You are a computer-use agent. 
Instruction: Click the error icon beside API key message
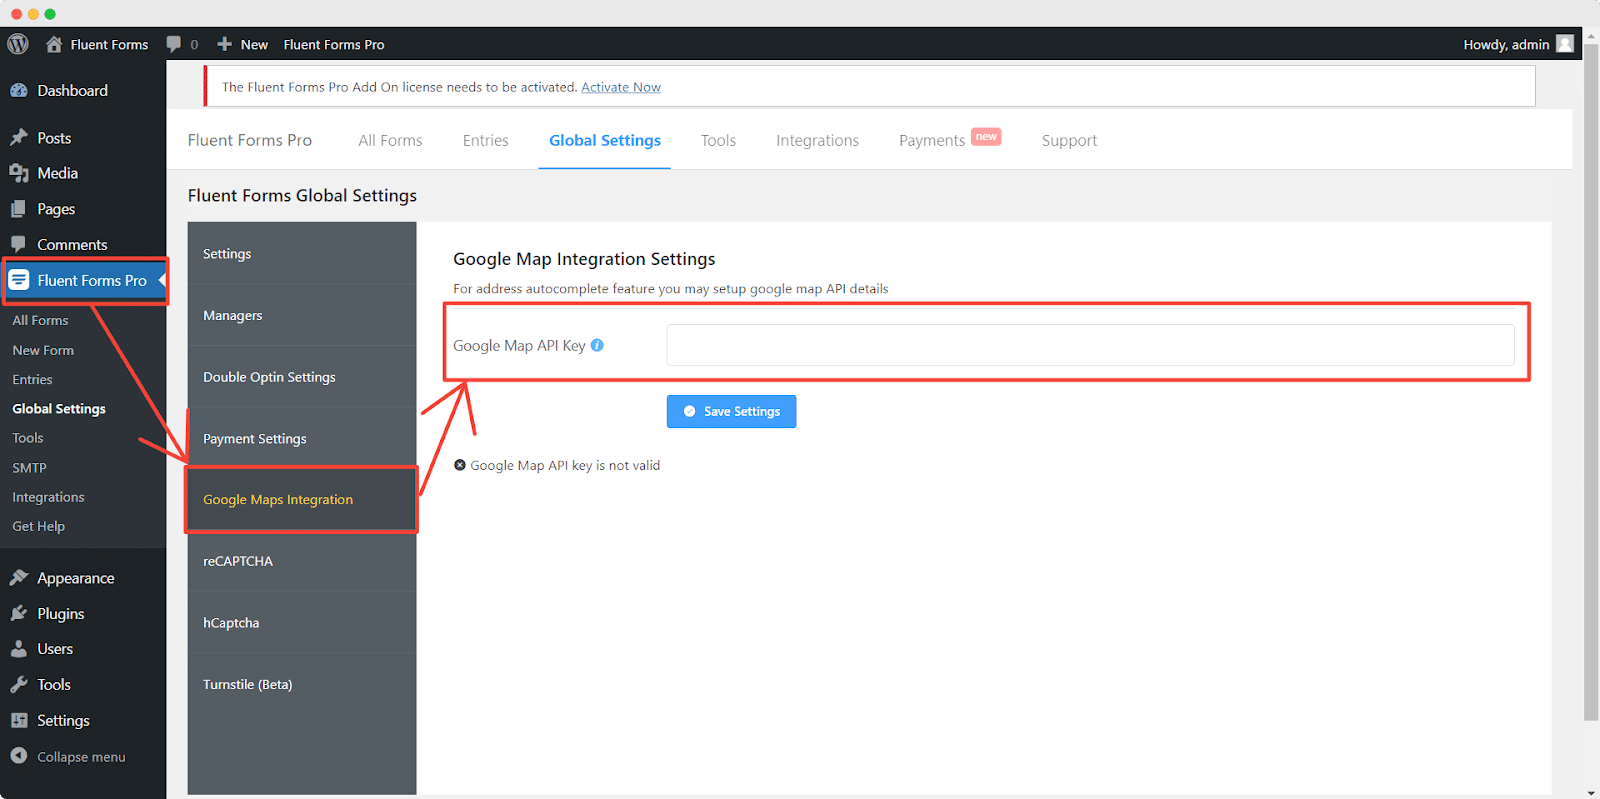pos(460,465)
